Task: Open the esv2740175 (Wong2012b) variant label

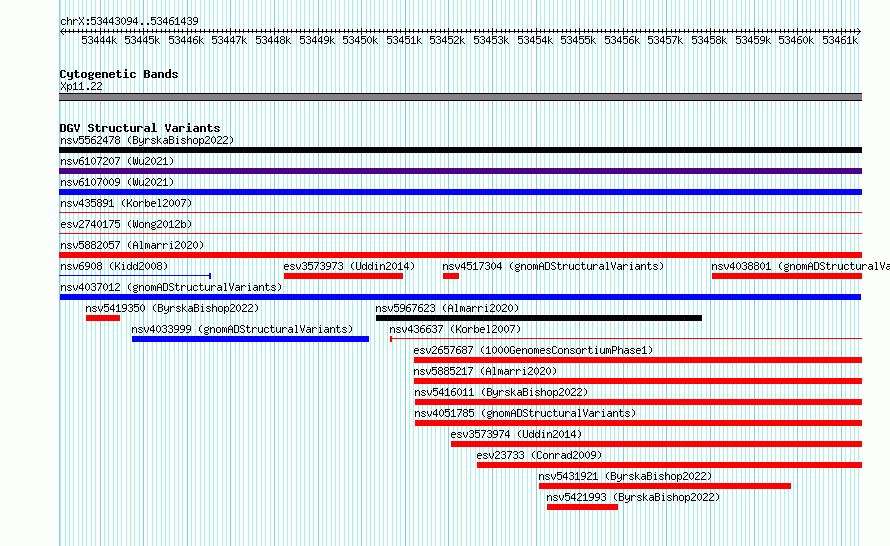Action: pos(126,224)
